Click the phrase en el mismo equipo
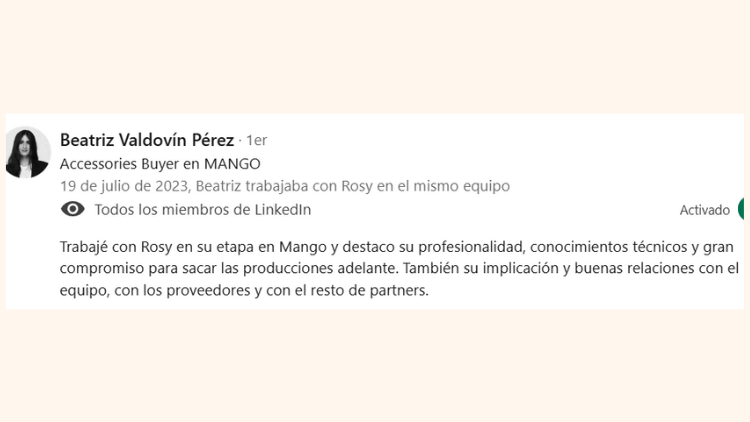Image resolution: width=750 pixels, height=422 pixels. click(443, 186)
